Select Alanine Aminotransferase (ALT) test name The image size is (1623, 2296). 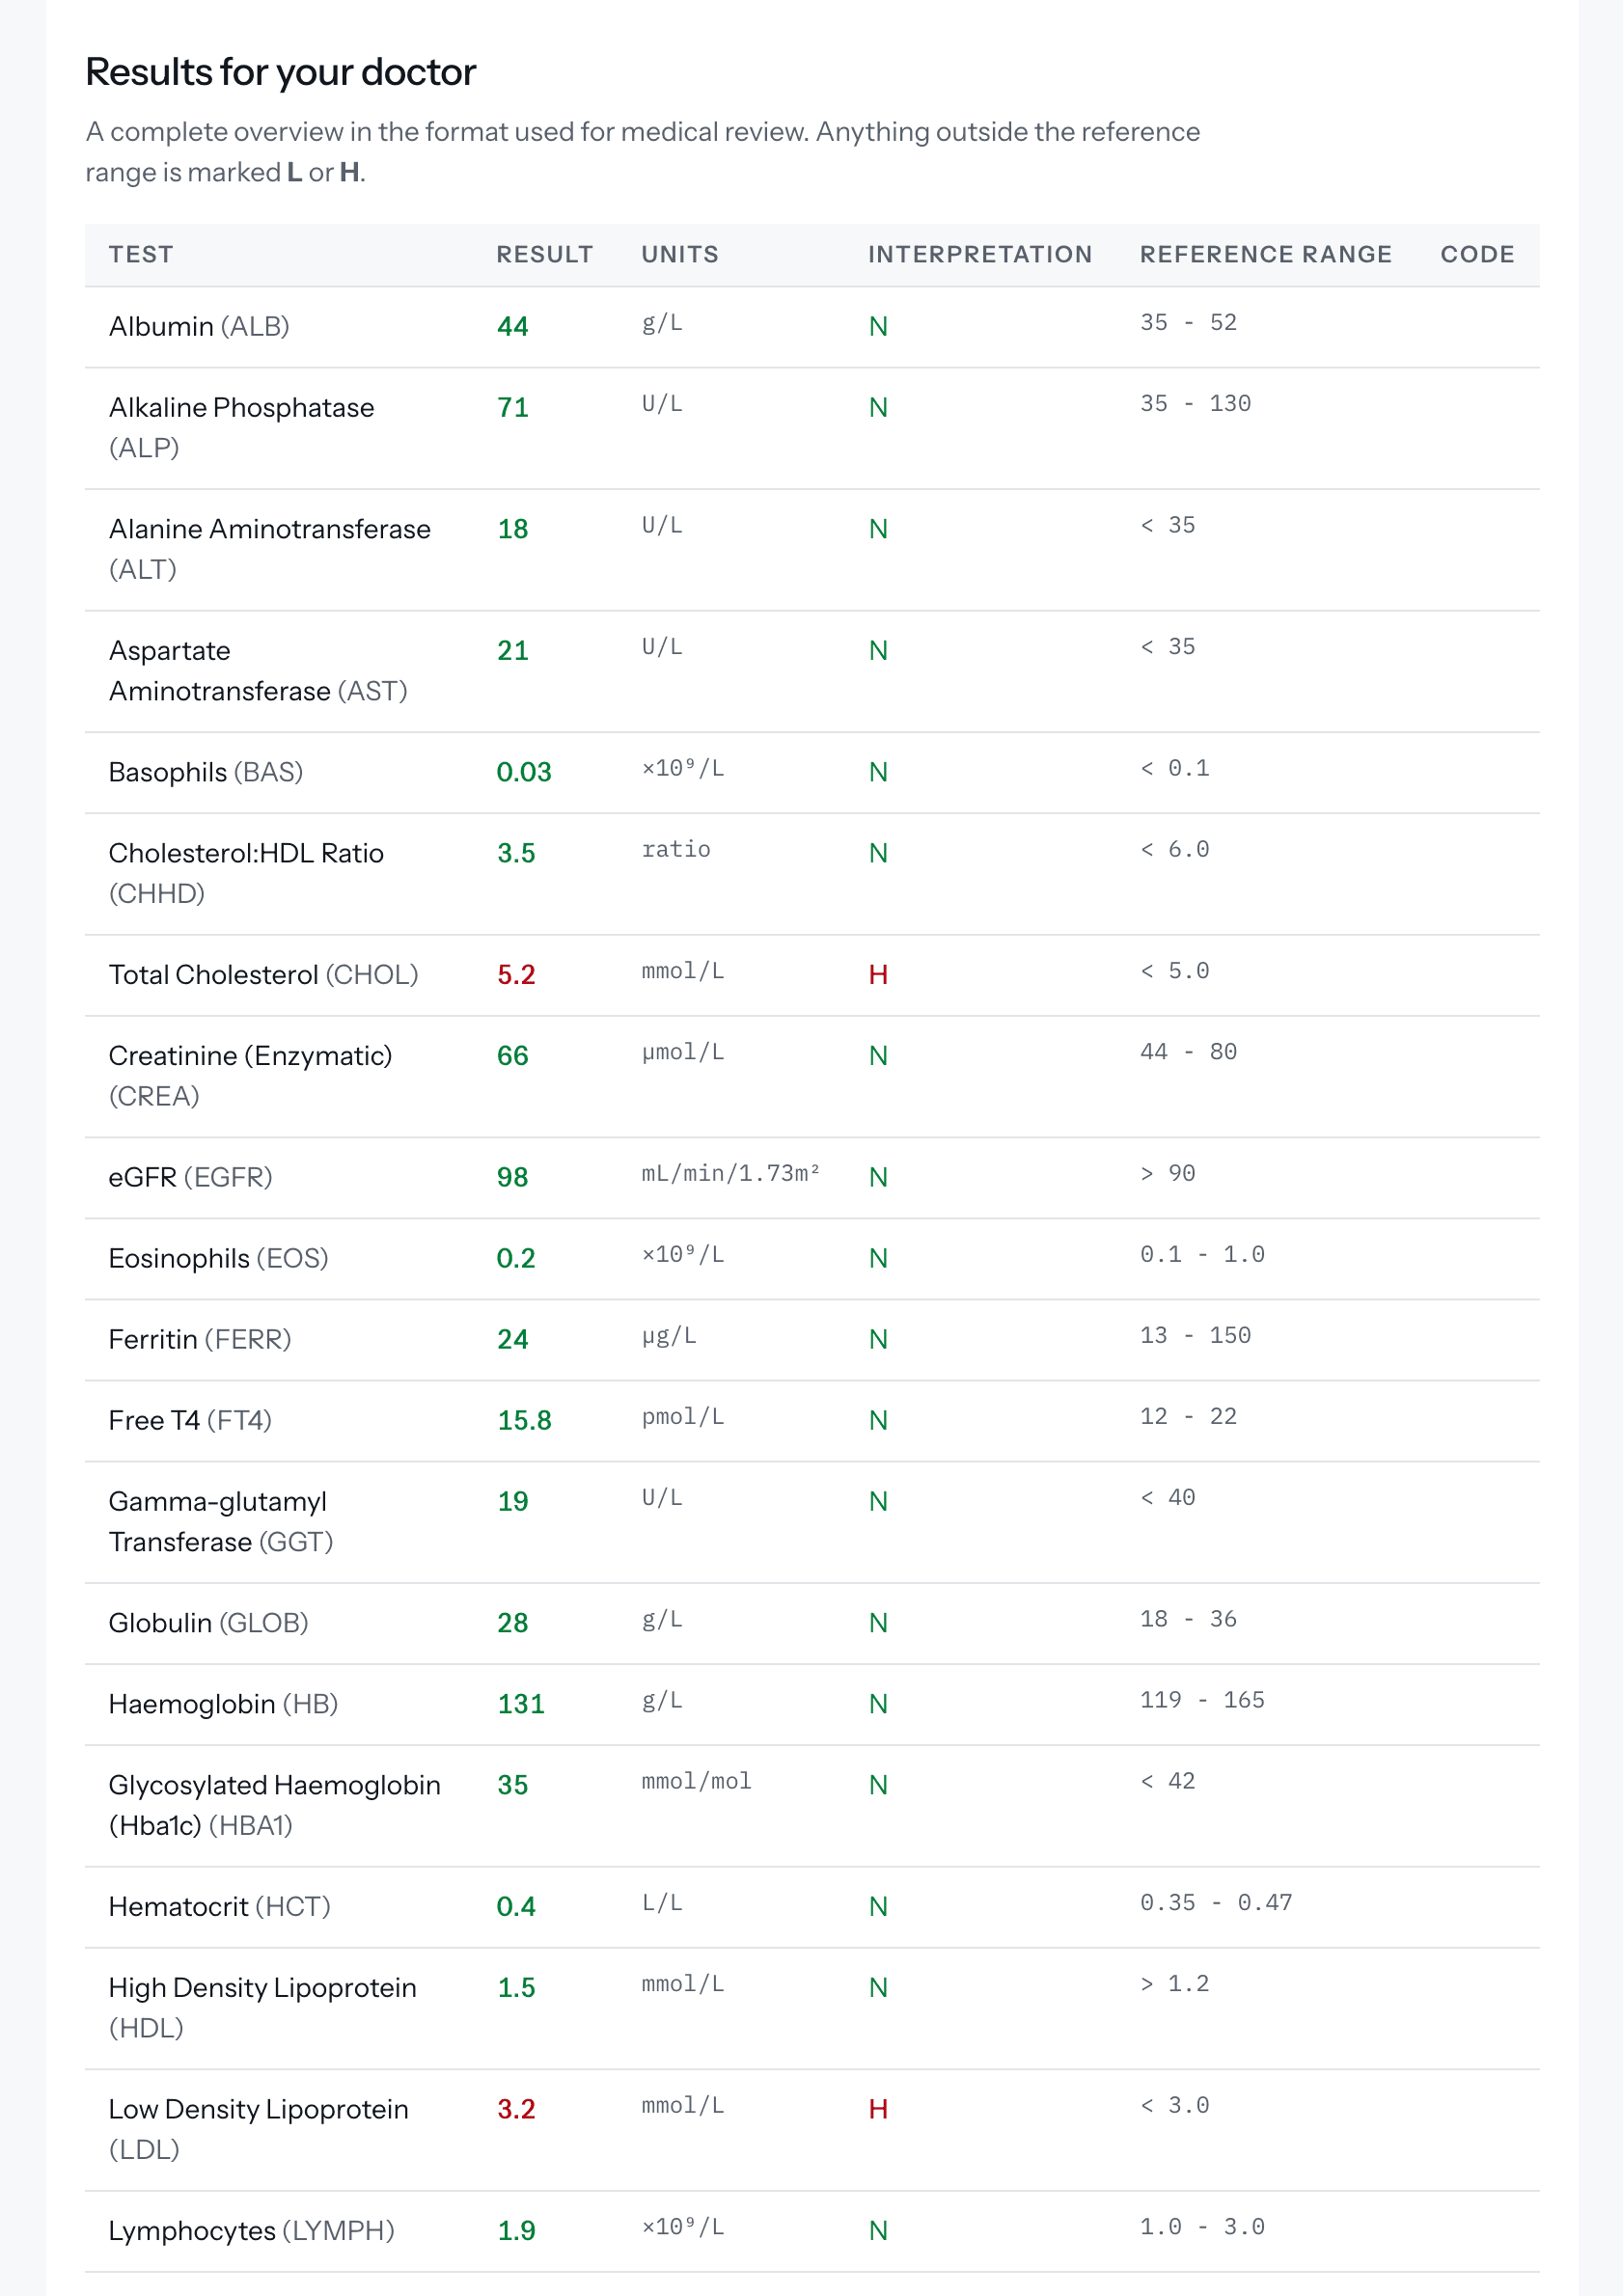click(x=270, y=549)
